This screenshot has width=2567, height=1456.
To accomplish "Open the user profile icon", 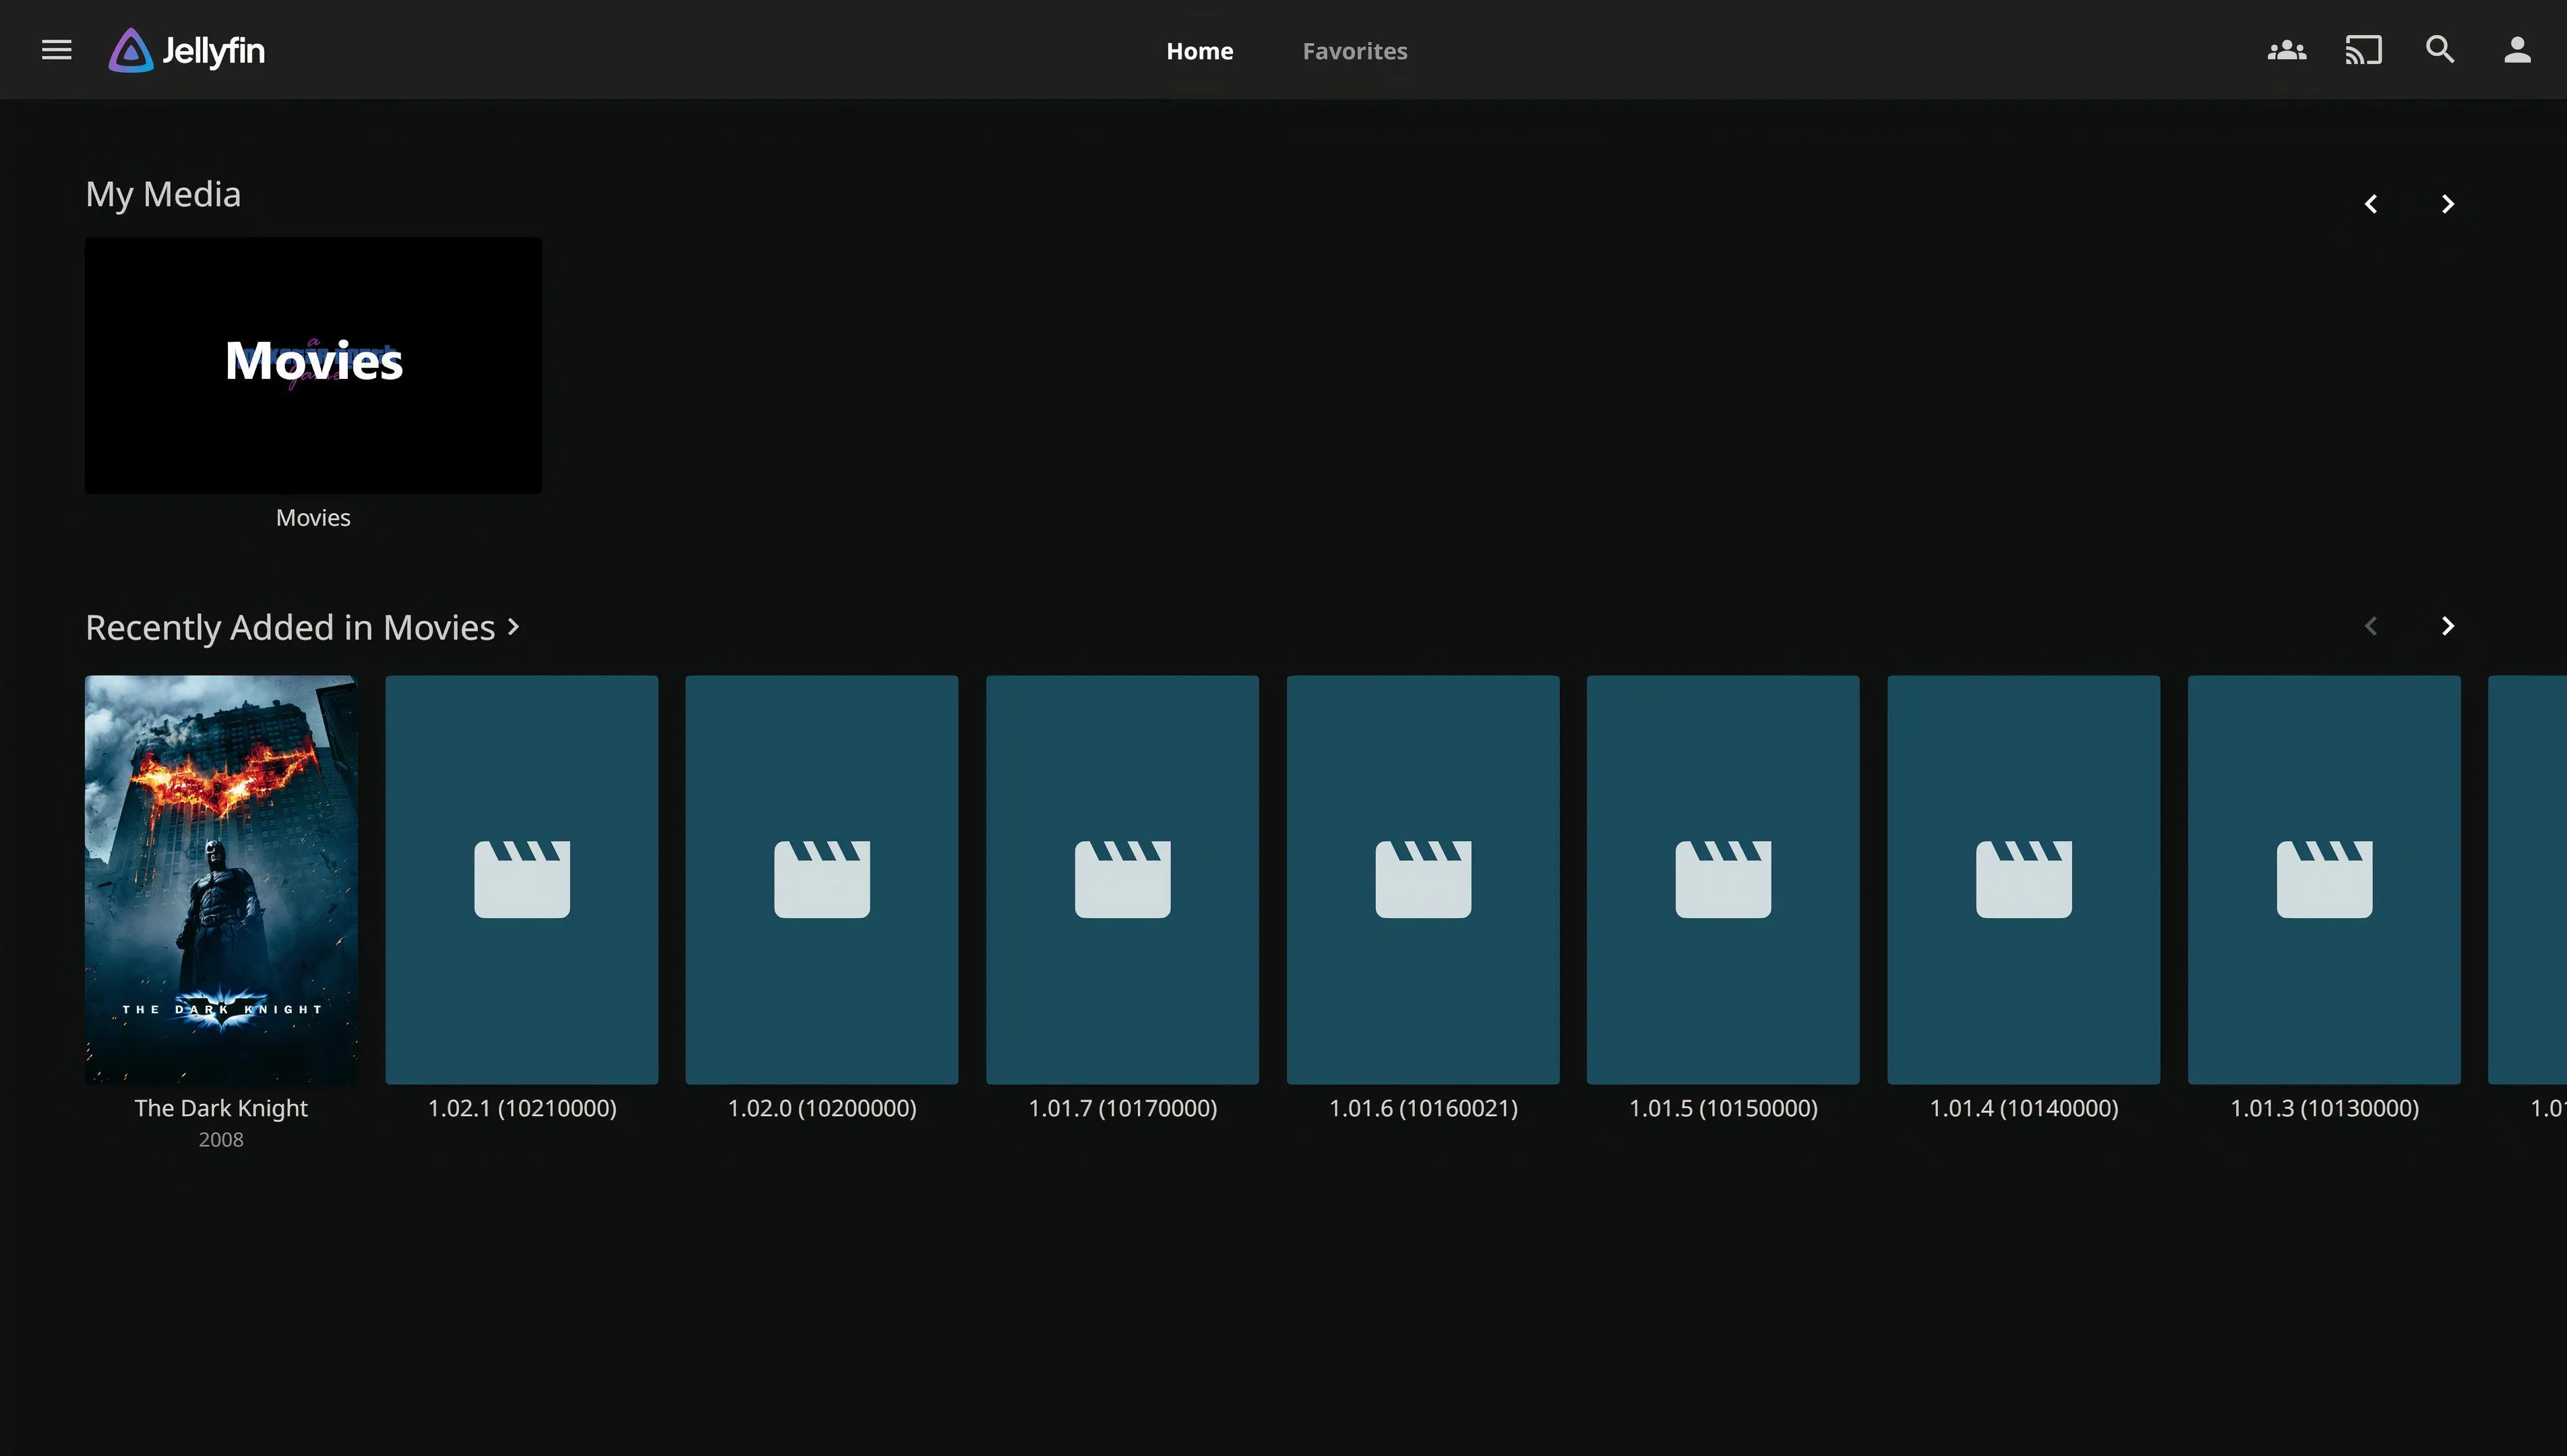I will click(2516, 50).
